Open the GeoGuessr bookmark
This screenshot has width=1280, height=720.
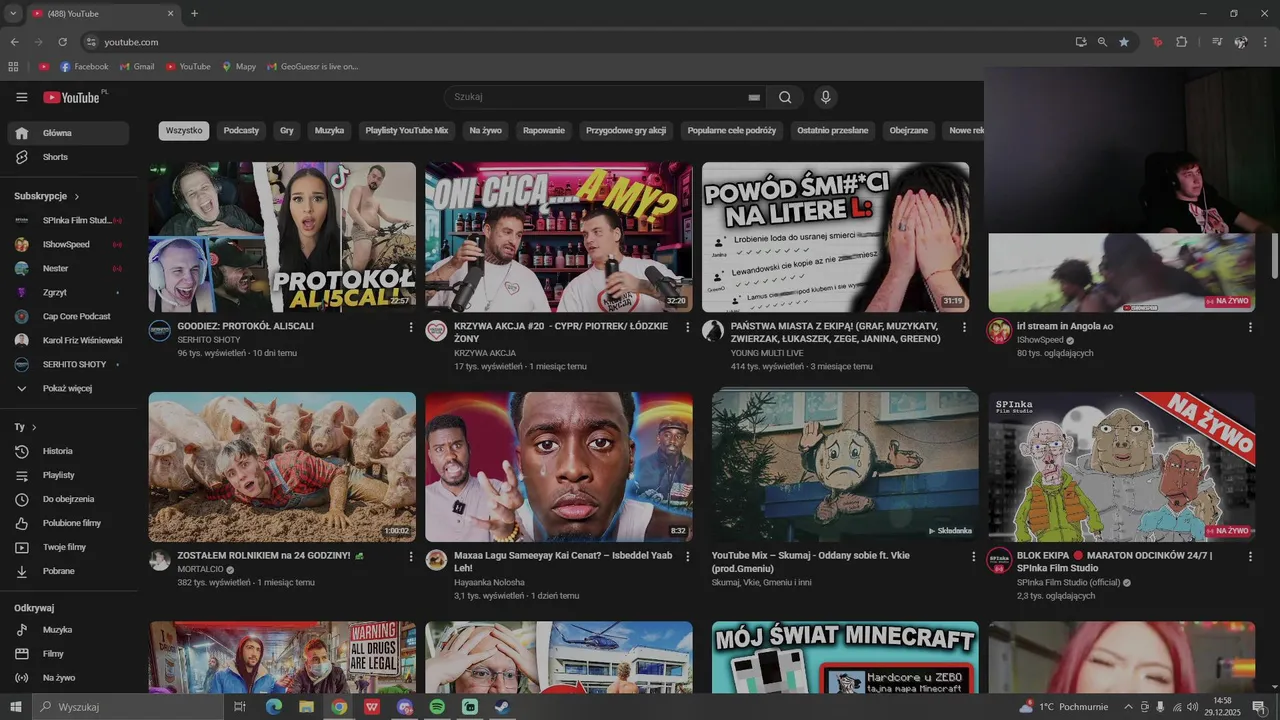[x=312, y=67]
